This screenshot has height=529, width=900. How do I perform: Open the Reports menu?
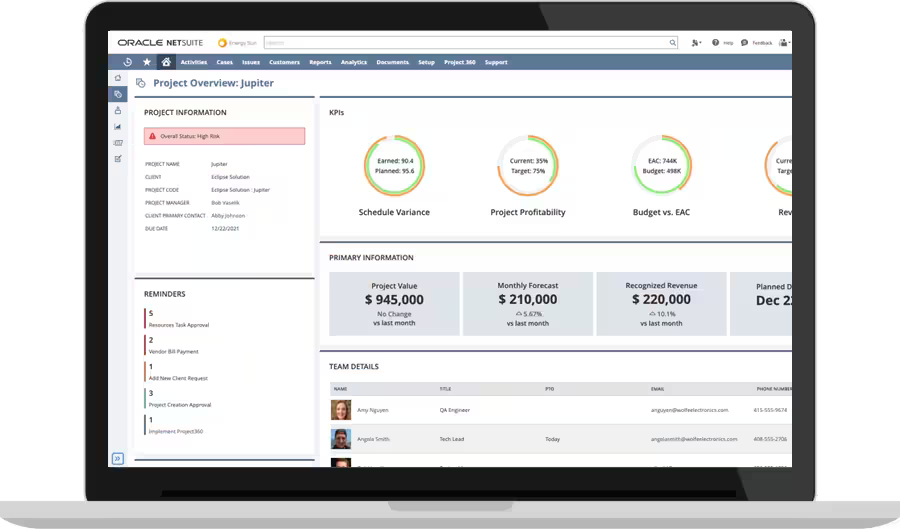click(x=320, y=62)
